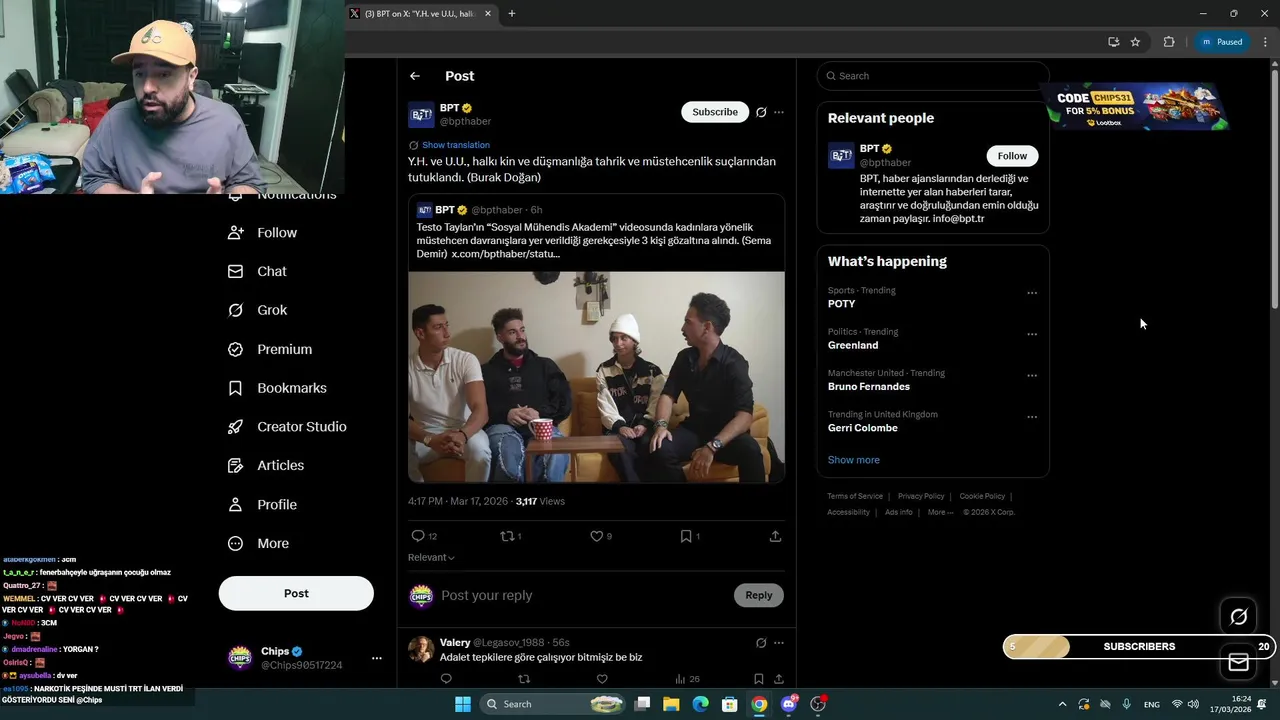Follow BPT in Relevant people
The height and width of the screenshot is (720, 1280).
pyautogui.click(x=1012, y=156)
